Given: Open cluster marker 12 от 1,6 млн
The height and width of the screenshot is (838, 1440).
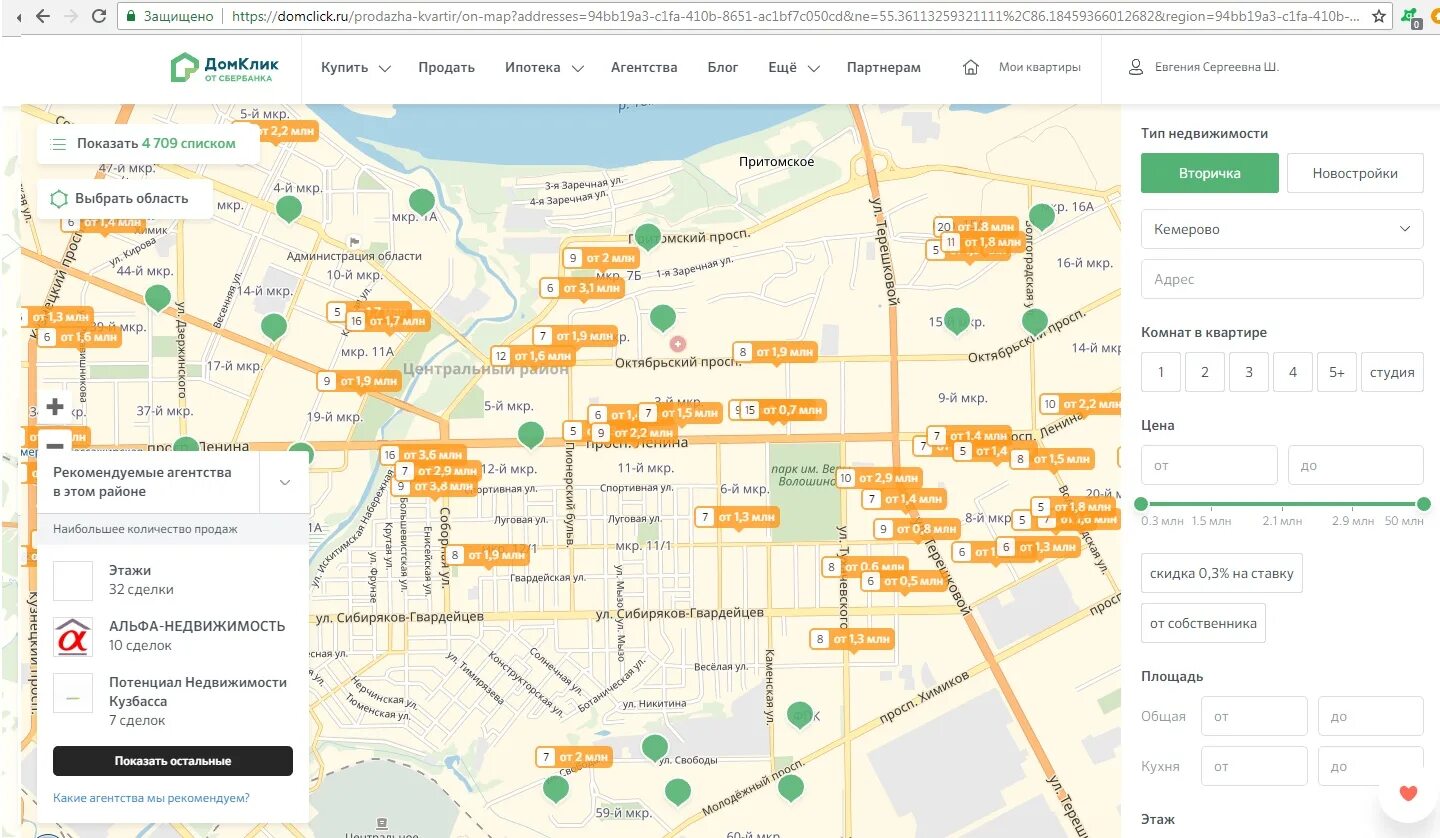Looking at the screenshot, I should 533,356.
